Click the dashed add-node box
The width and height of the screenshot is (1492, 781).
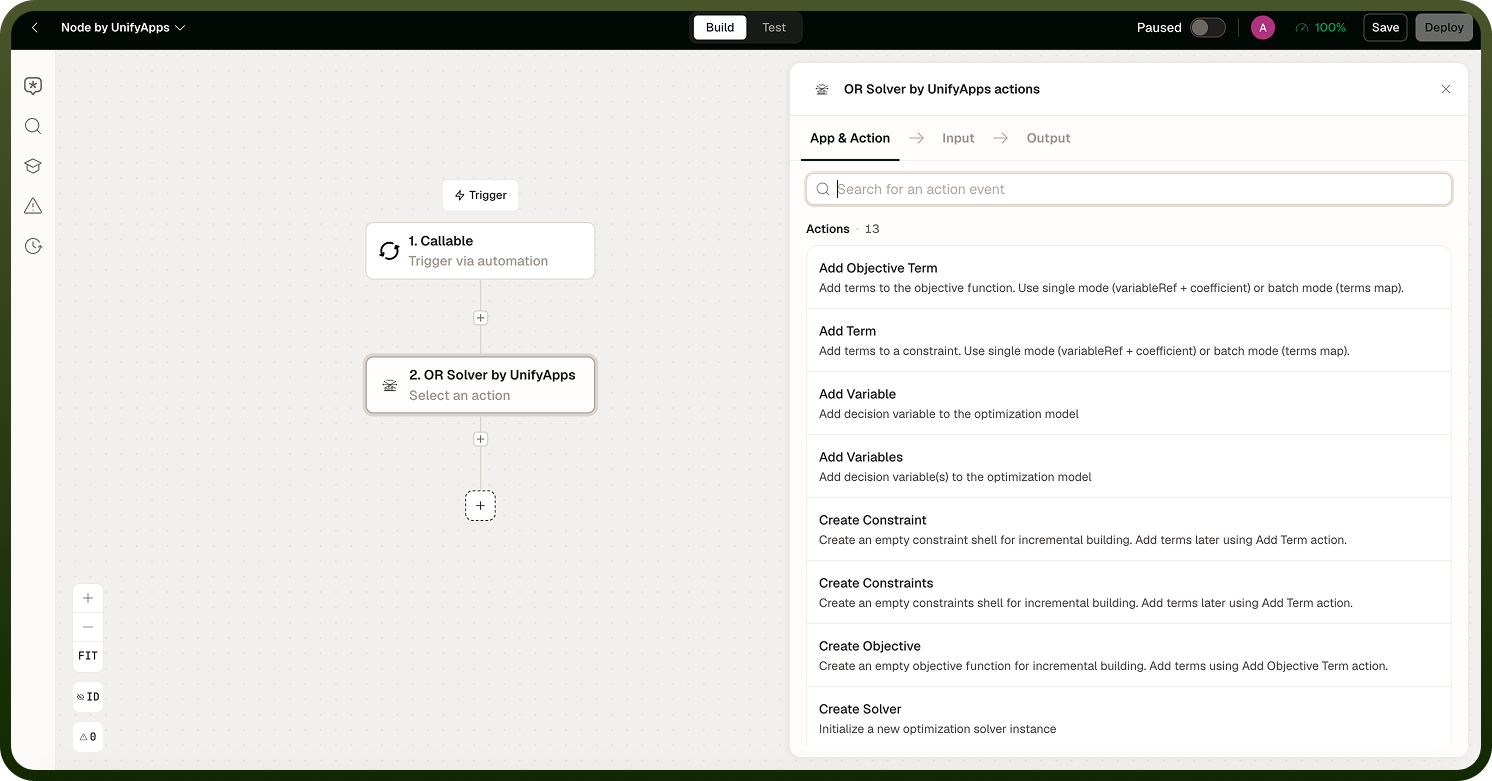480,506
